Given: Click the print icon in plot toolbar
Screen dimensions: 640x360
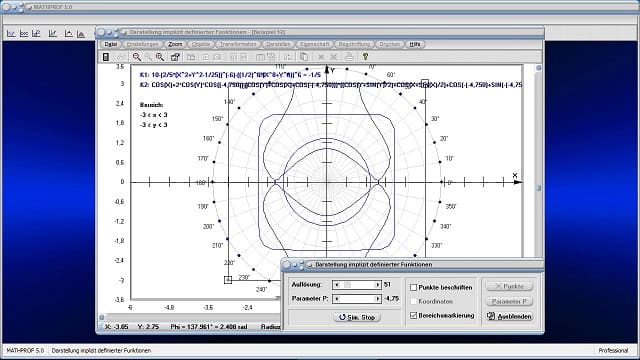Looking at the screenshot, I should [x=349, y=57].
